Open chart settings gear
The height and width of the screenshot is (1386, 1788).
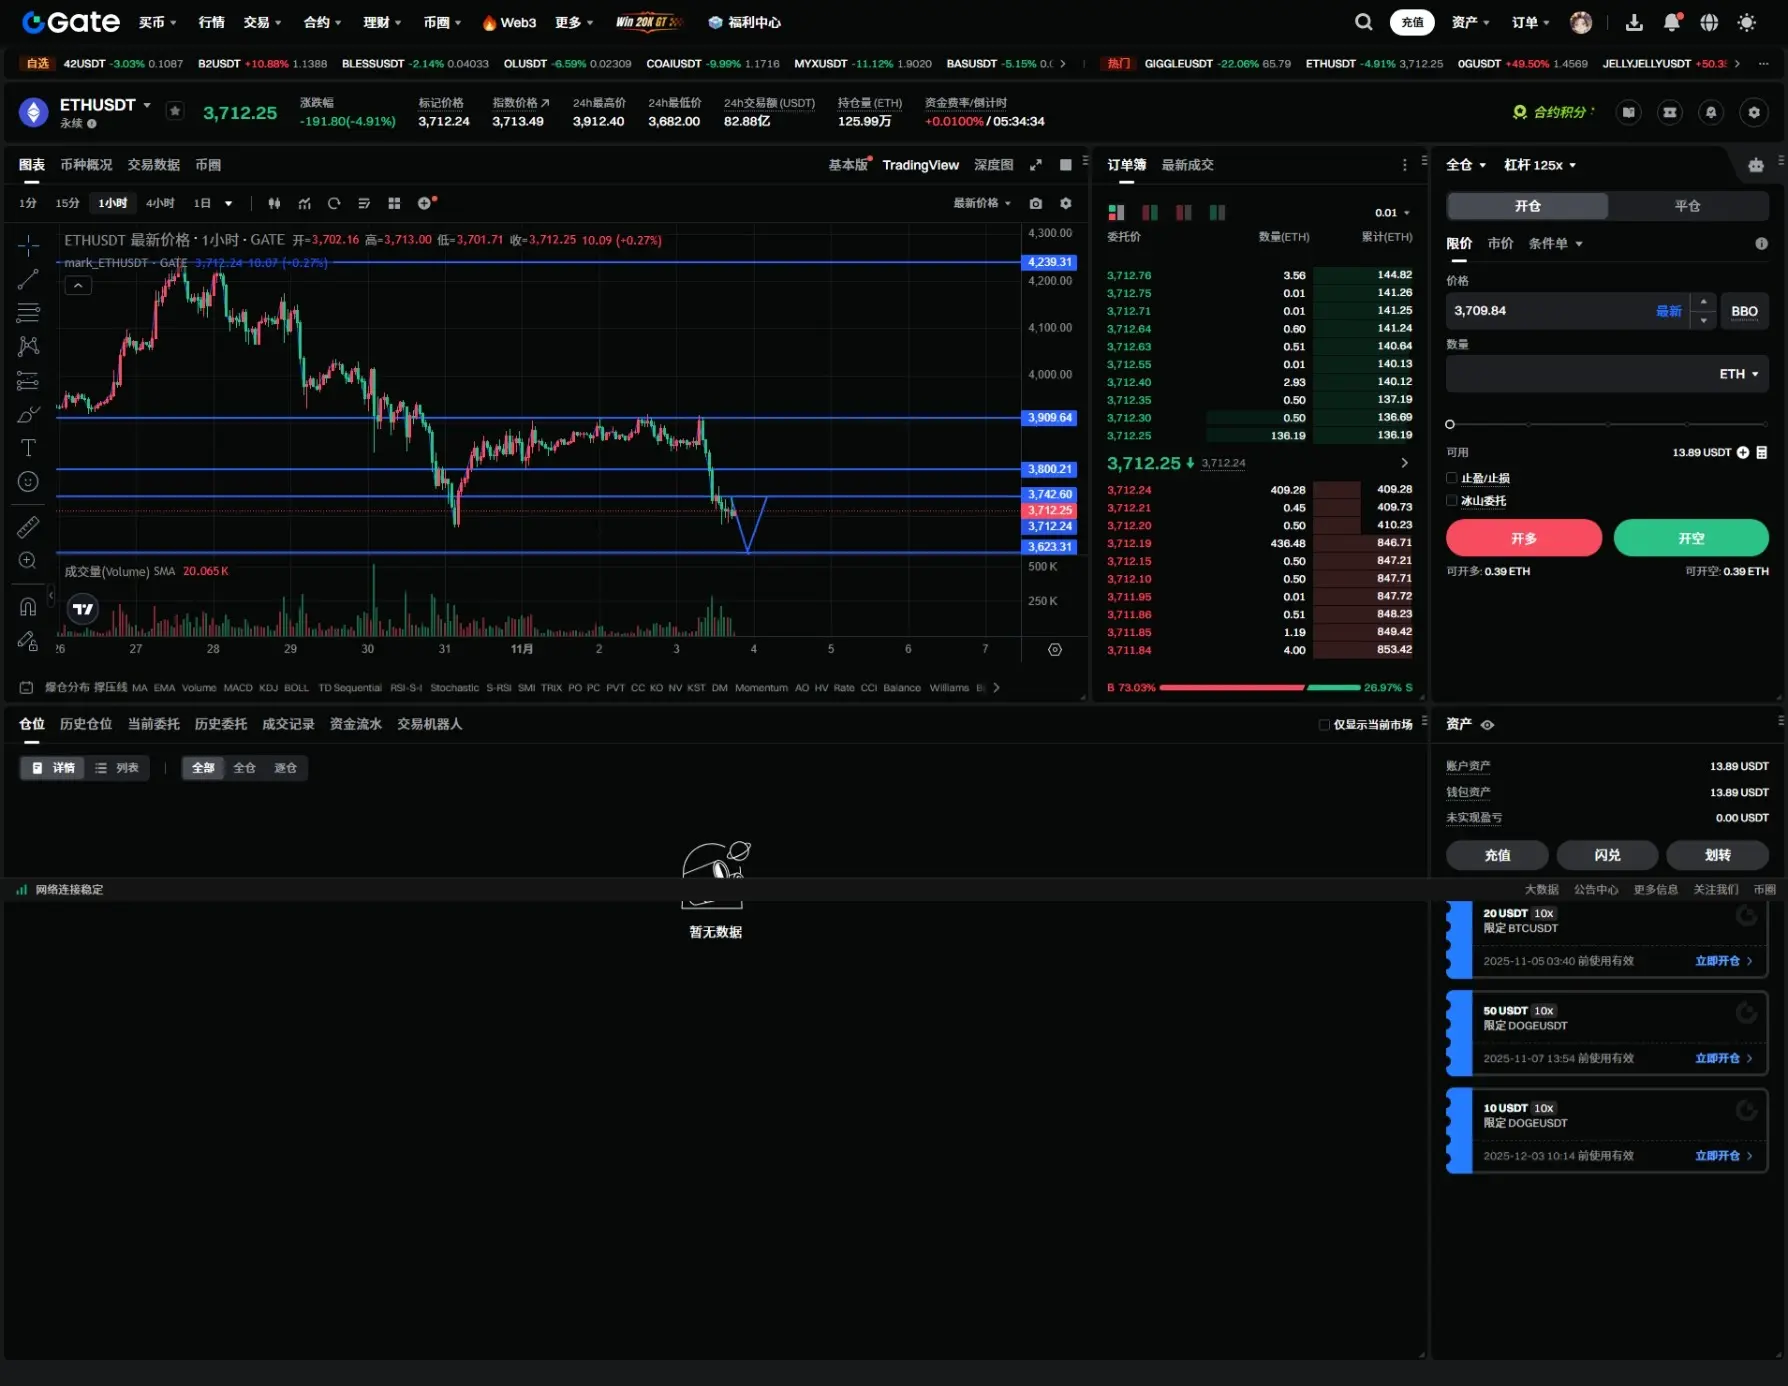(x=1066, y=203)
